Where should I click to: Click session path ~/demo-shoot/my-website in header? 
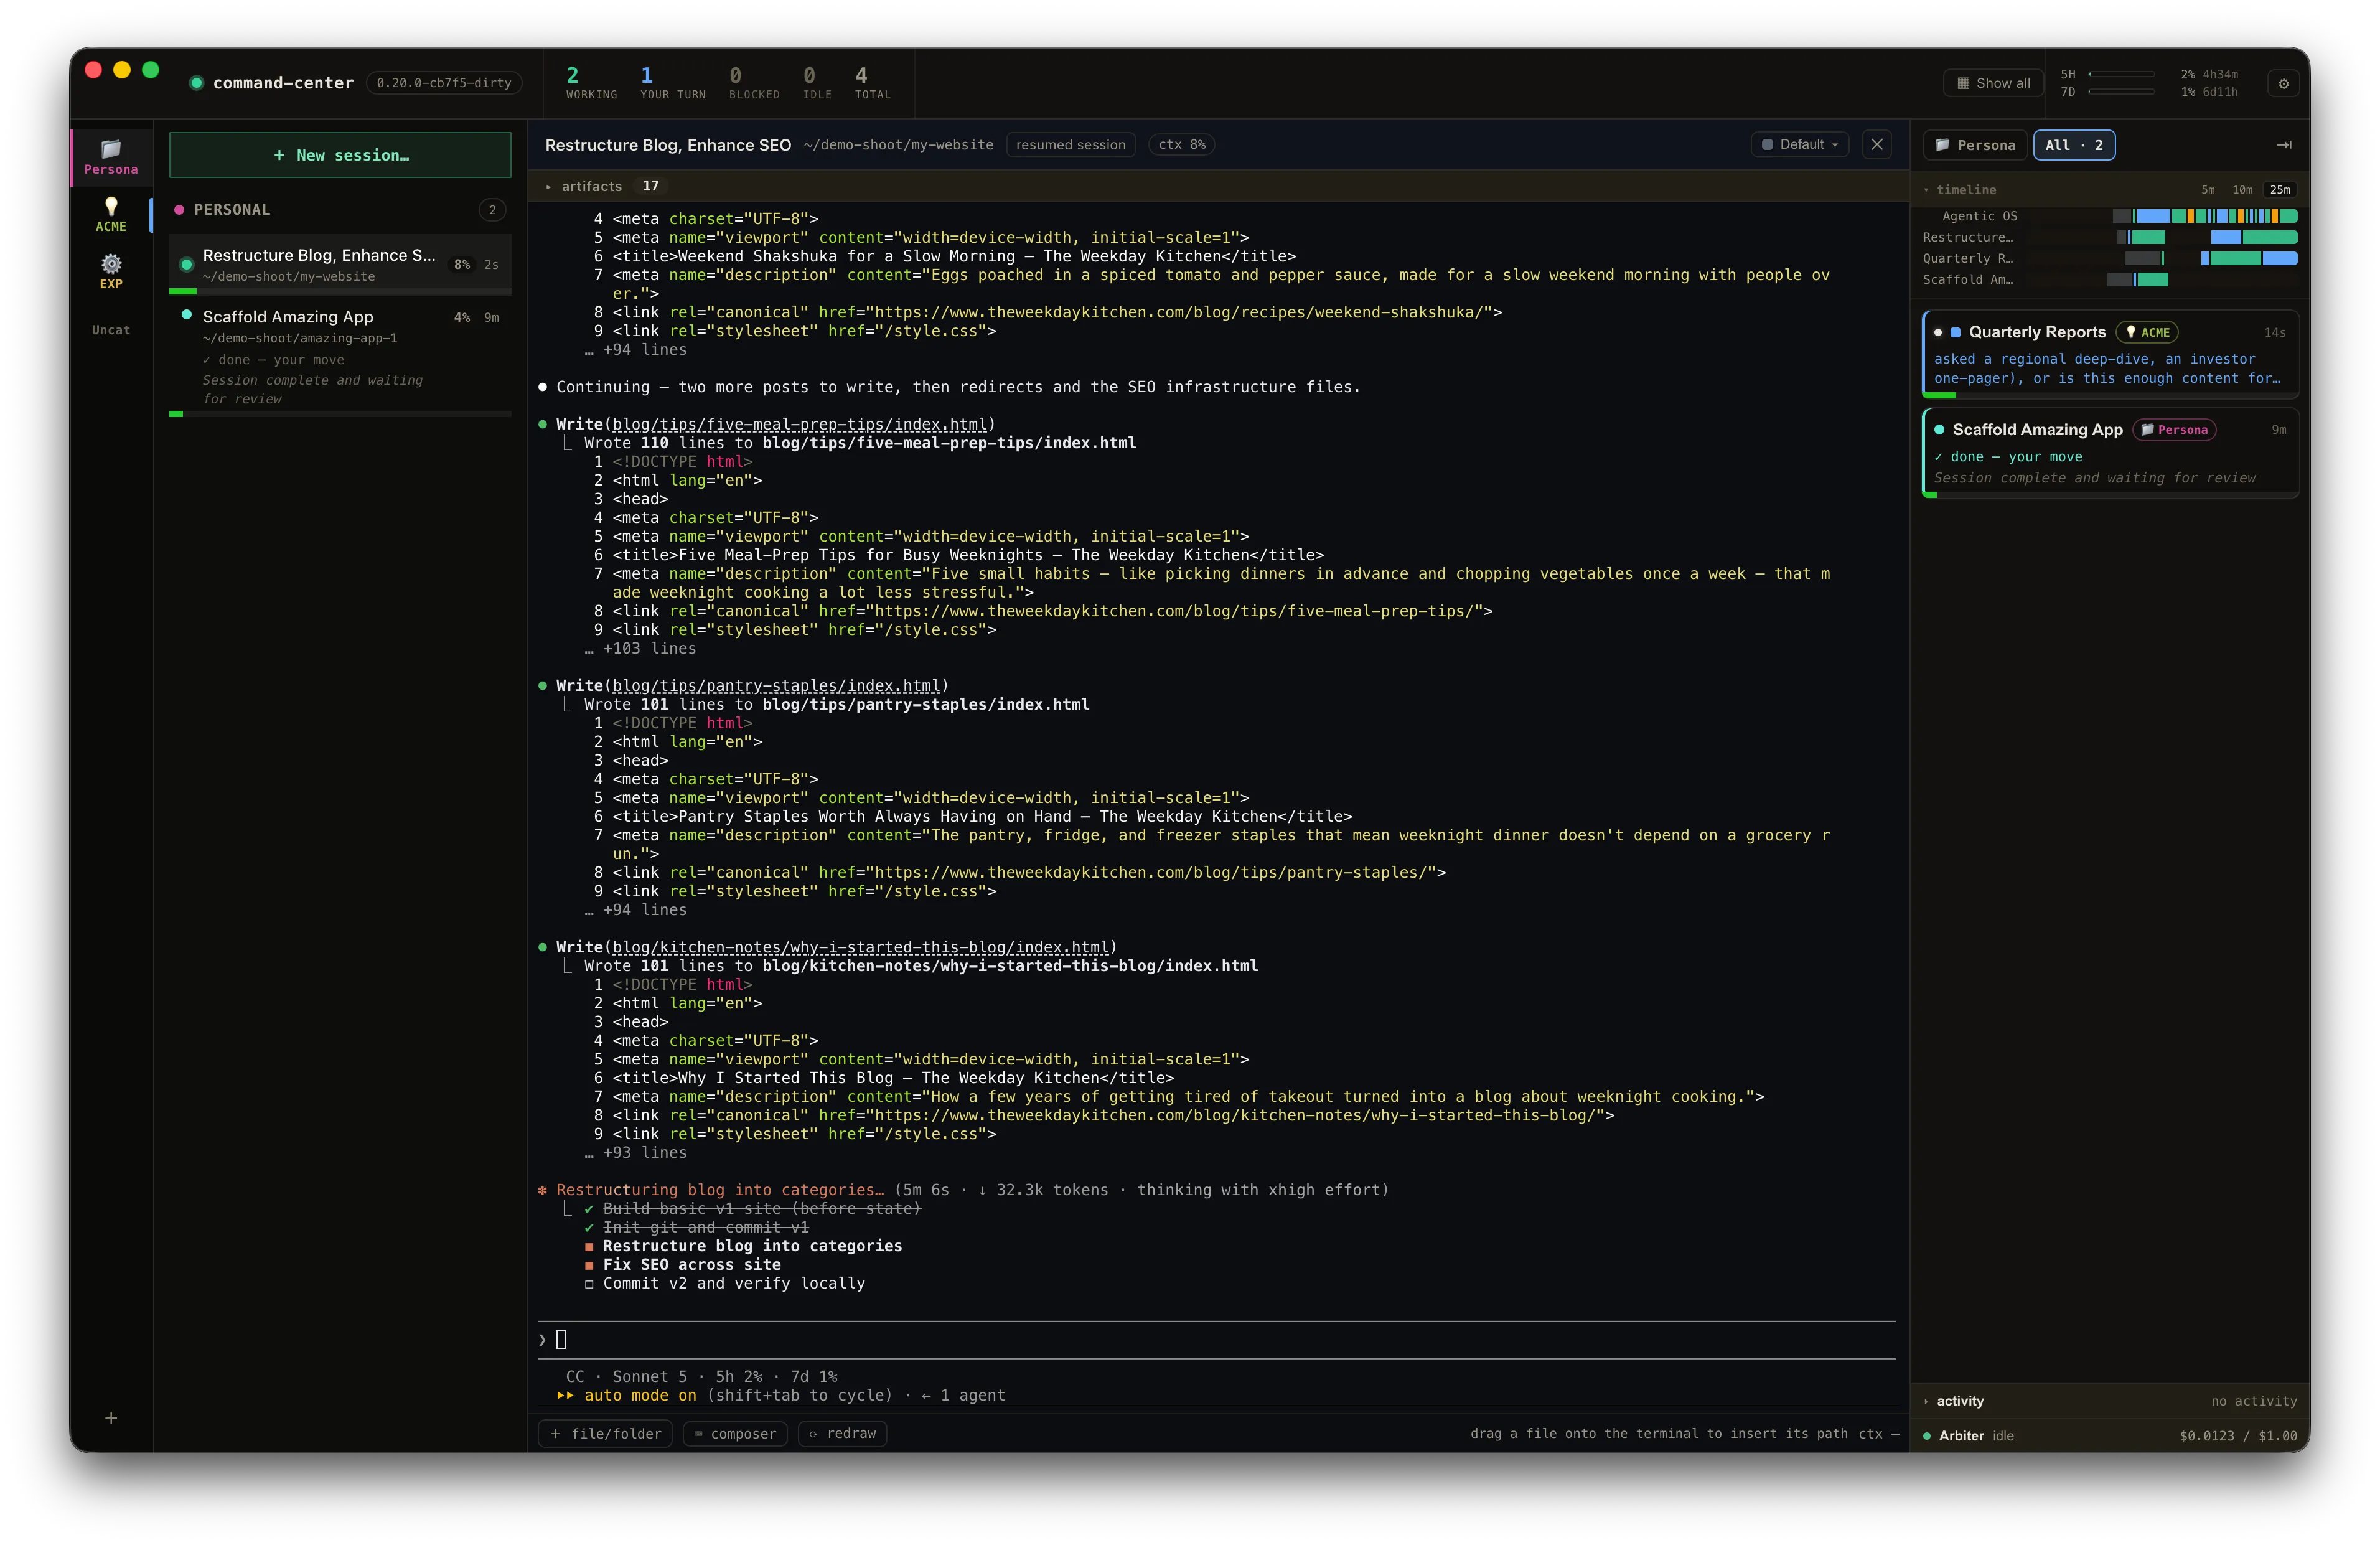click(x=898, y=145)
